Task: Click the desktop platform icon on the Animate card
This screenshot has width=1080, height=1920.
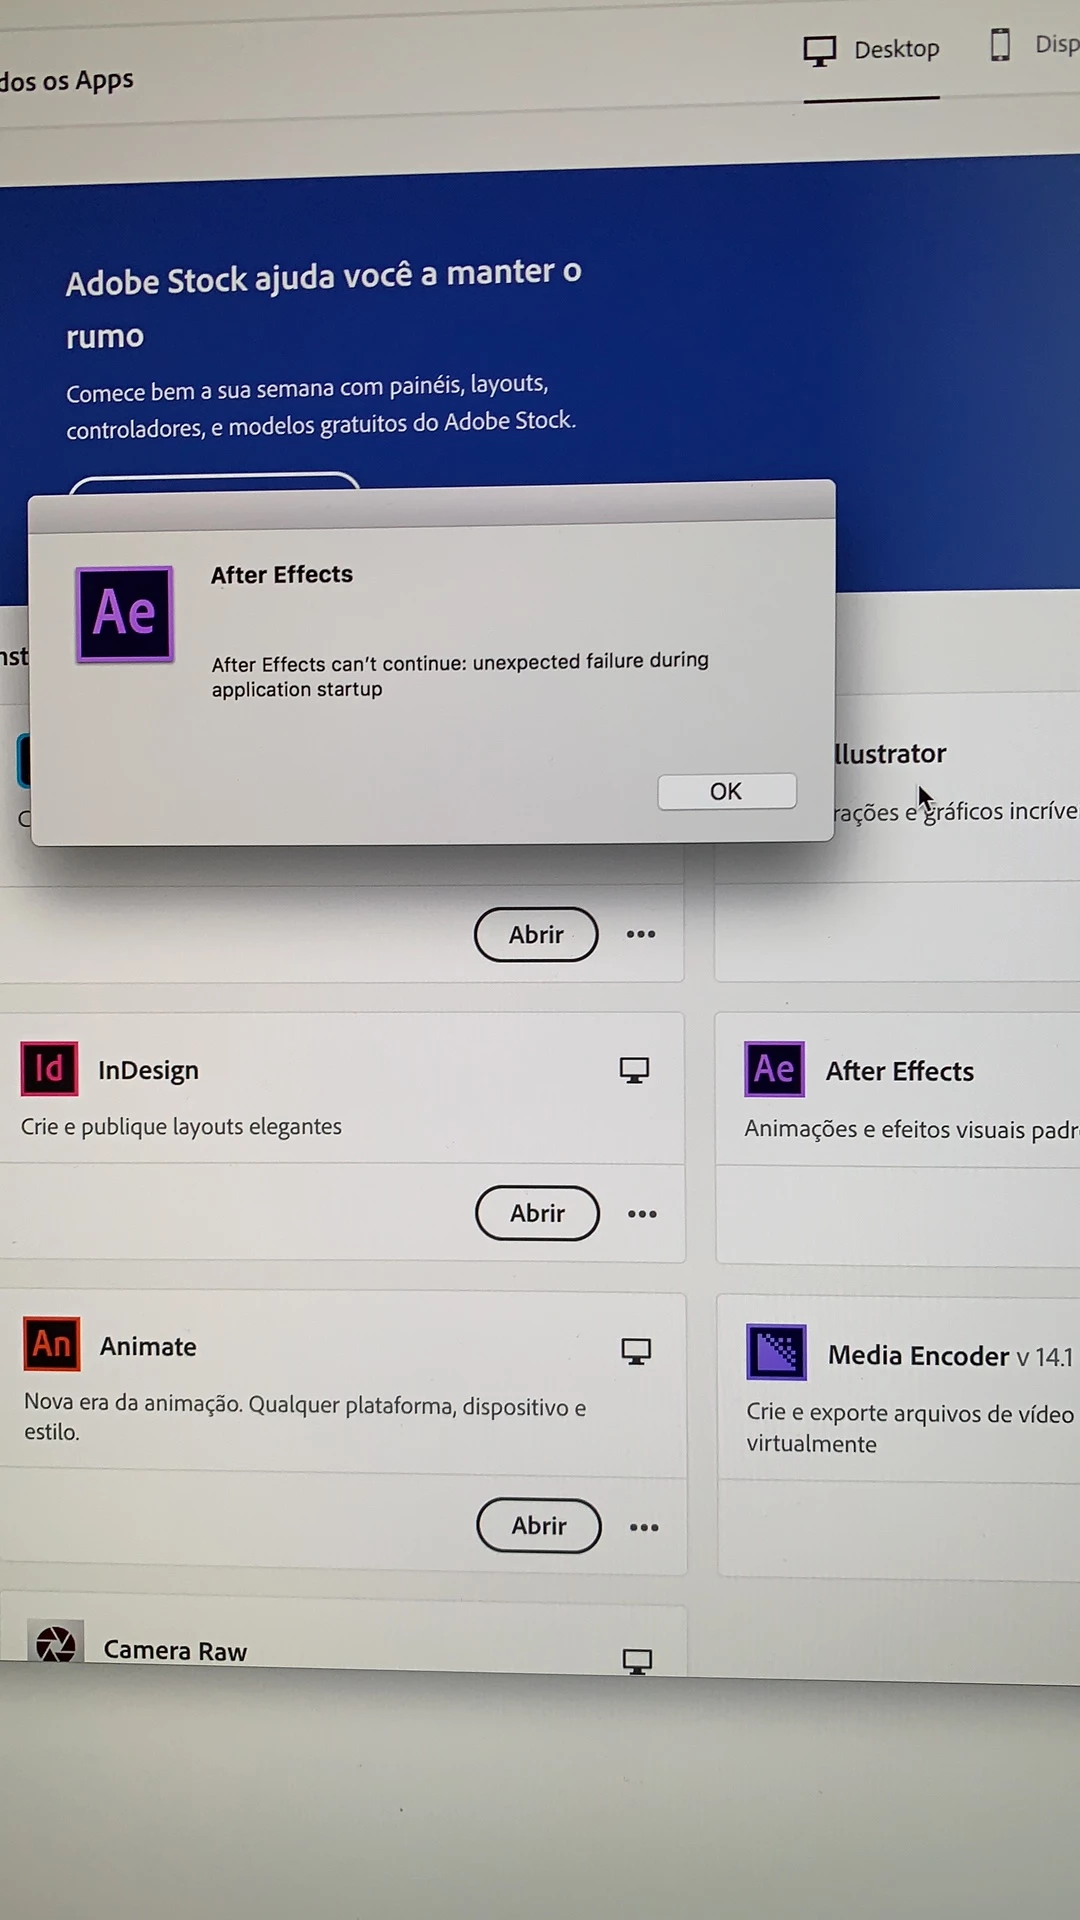Action: (x=636, y=1352)
